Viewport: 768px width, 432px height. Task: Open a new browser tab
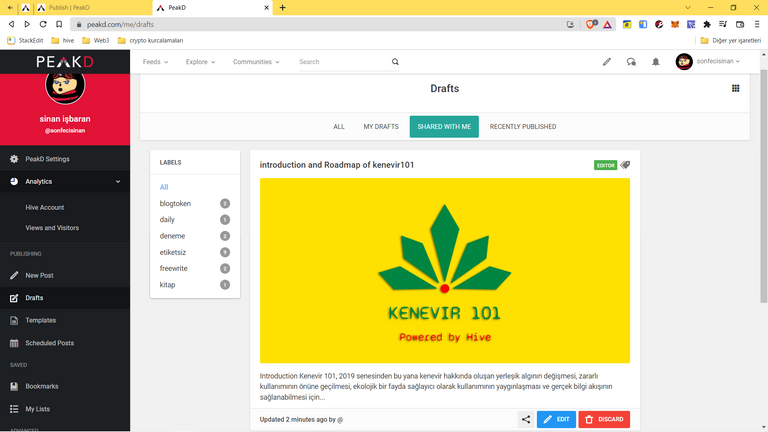283,8
